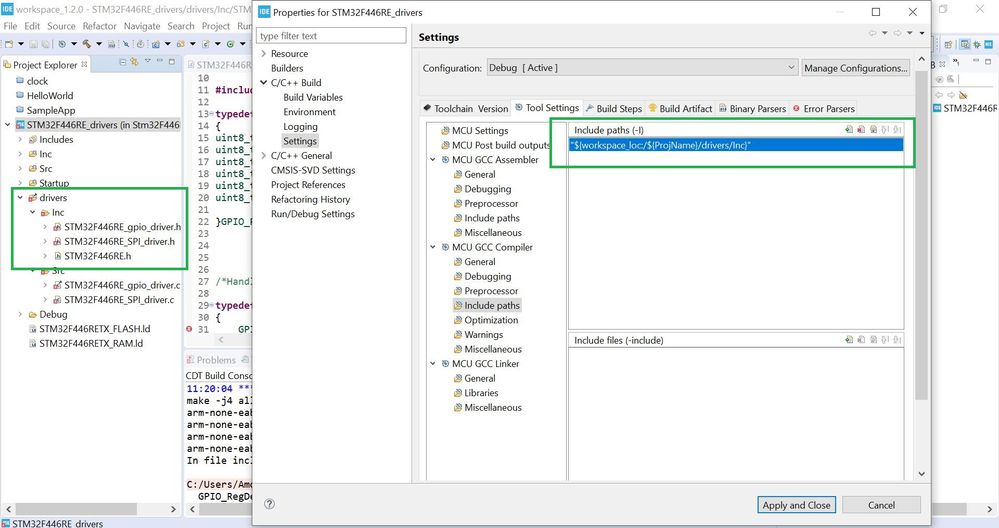Screen dimensions: 999x528
Task: Expand the Includes folder
Action: pos(20,139)
